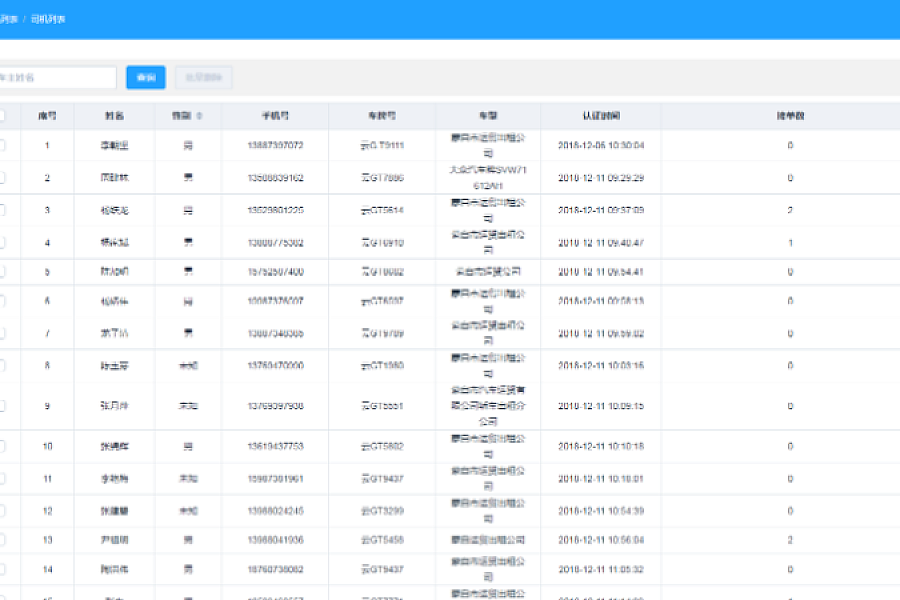Click the greyed-out batch delete button
Viewport: 900px width, 600px height.
pos(204,78)
